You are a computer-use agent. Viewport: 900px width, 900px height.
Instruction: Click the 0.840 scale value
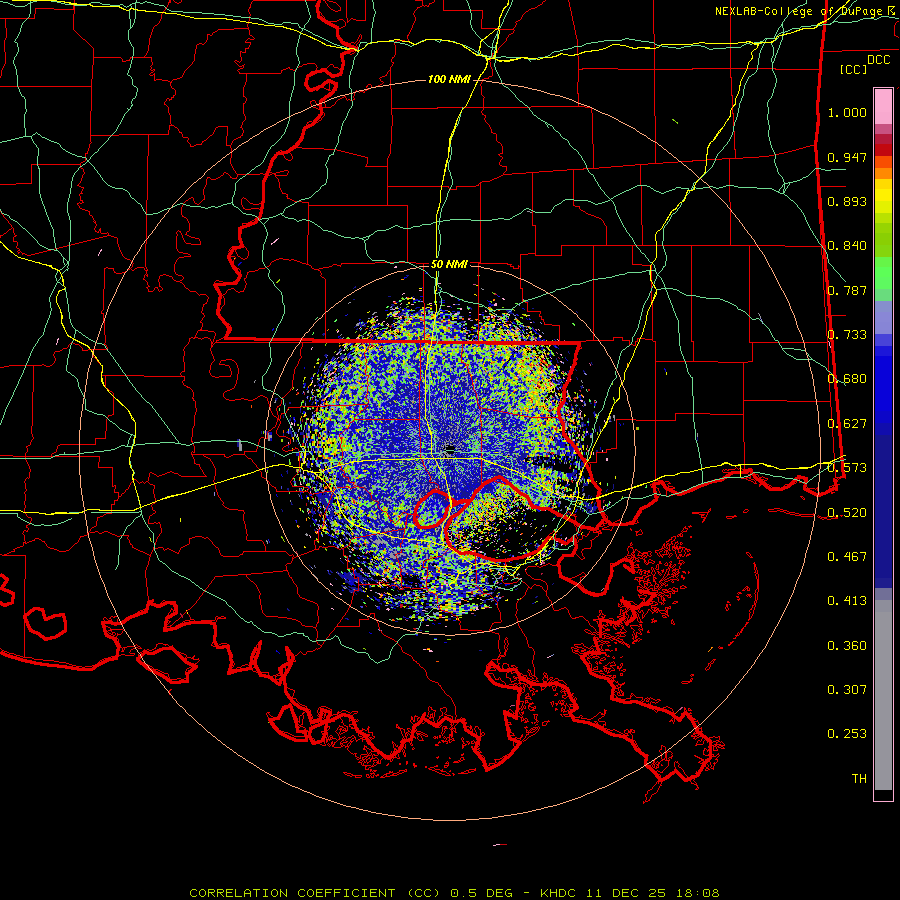point(847,246)
